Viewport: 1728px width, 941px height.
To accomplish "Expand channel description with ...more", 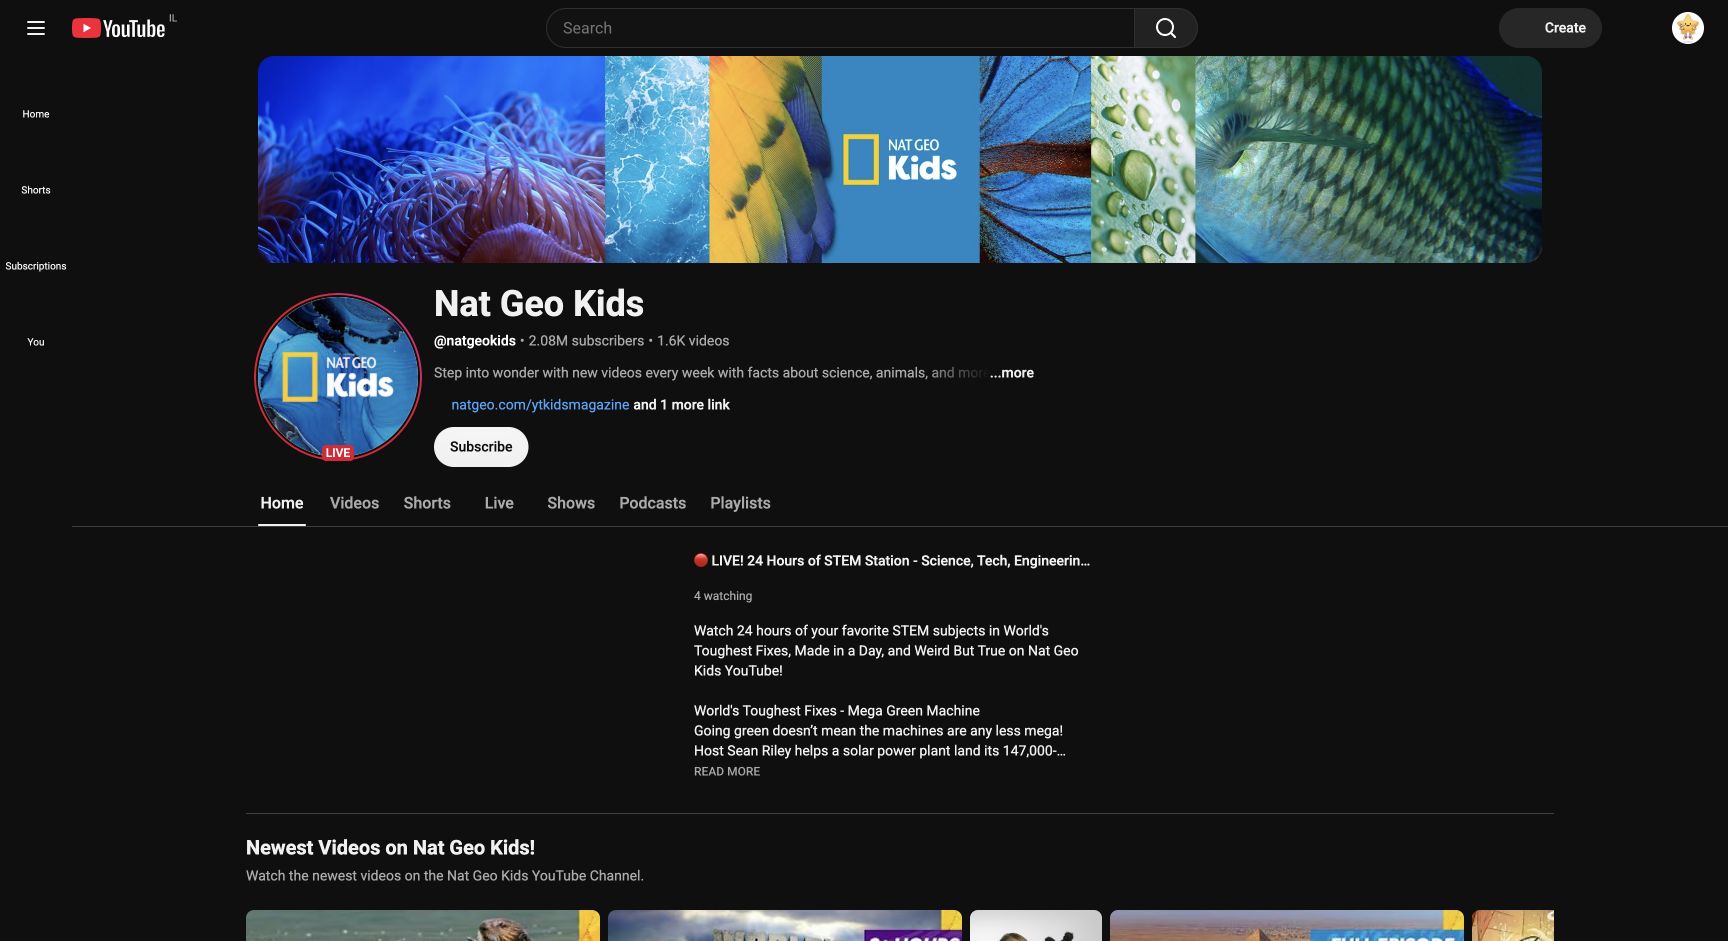I will (1012, 373).
